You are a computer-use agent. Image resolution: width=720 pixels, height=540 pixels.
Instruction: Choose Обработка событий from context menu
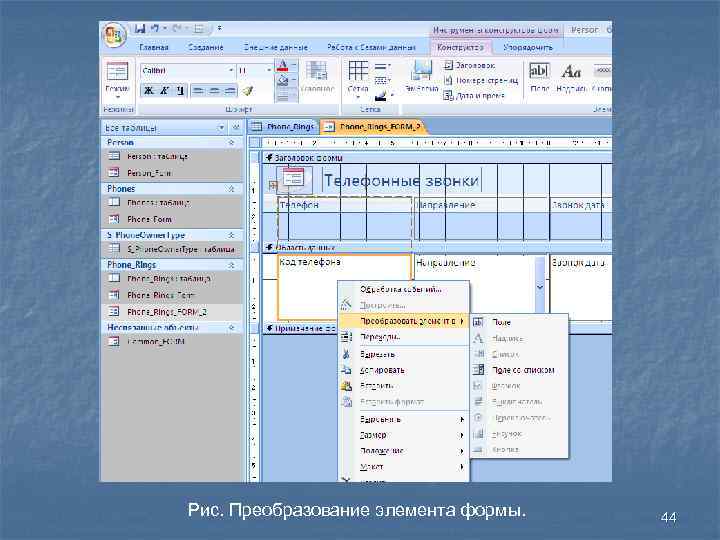[404, 289]
